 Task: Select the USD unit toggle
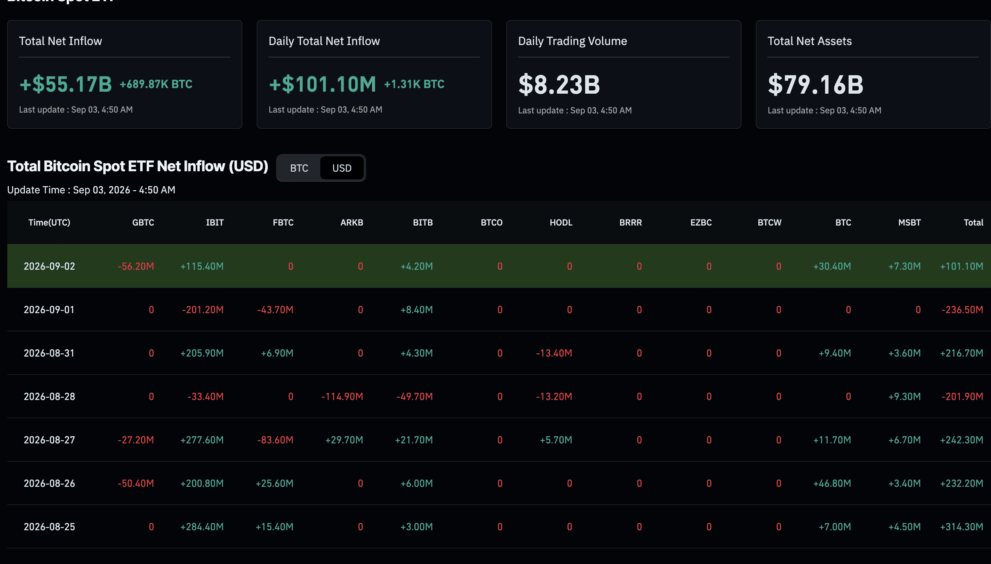(342, 168)
